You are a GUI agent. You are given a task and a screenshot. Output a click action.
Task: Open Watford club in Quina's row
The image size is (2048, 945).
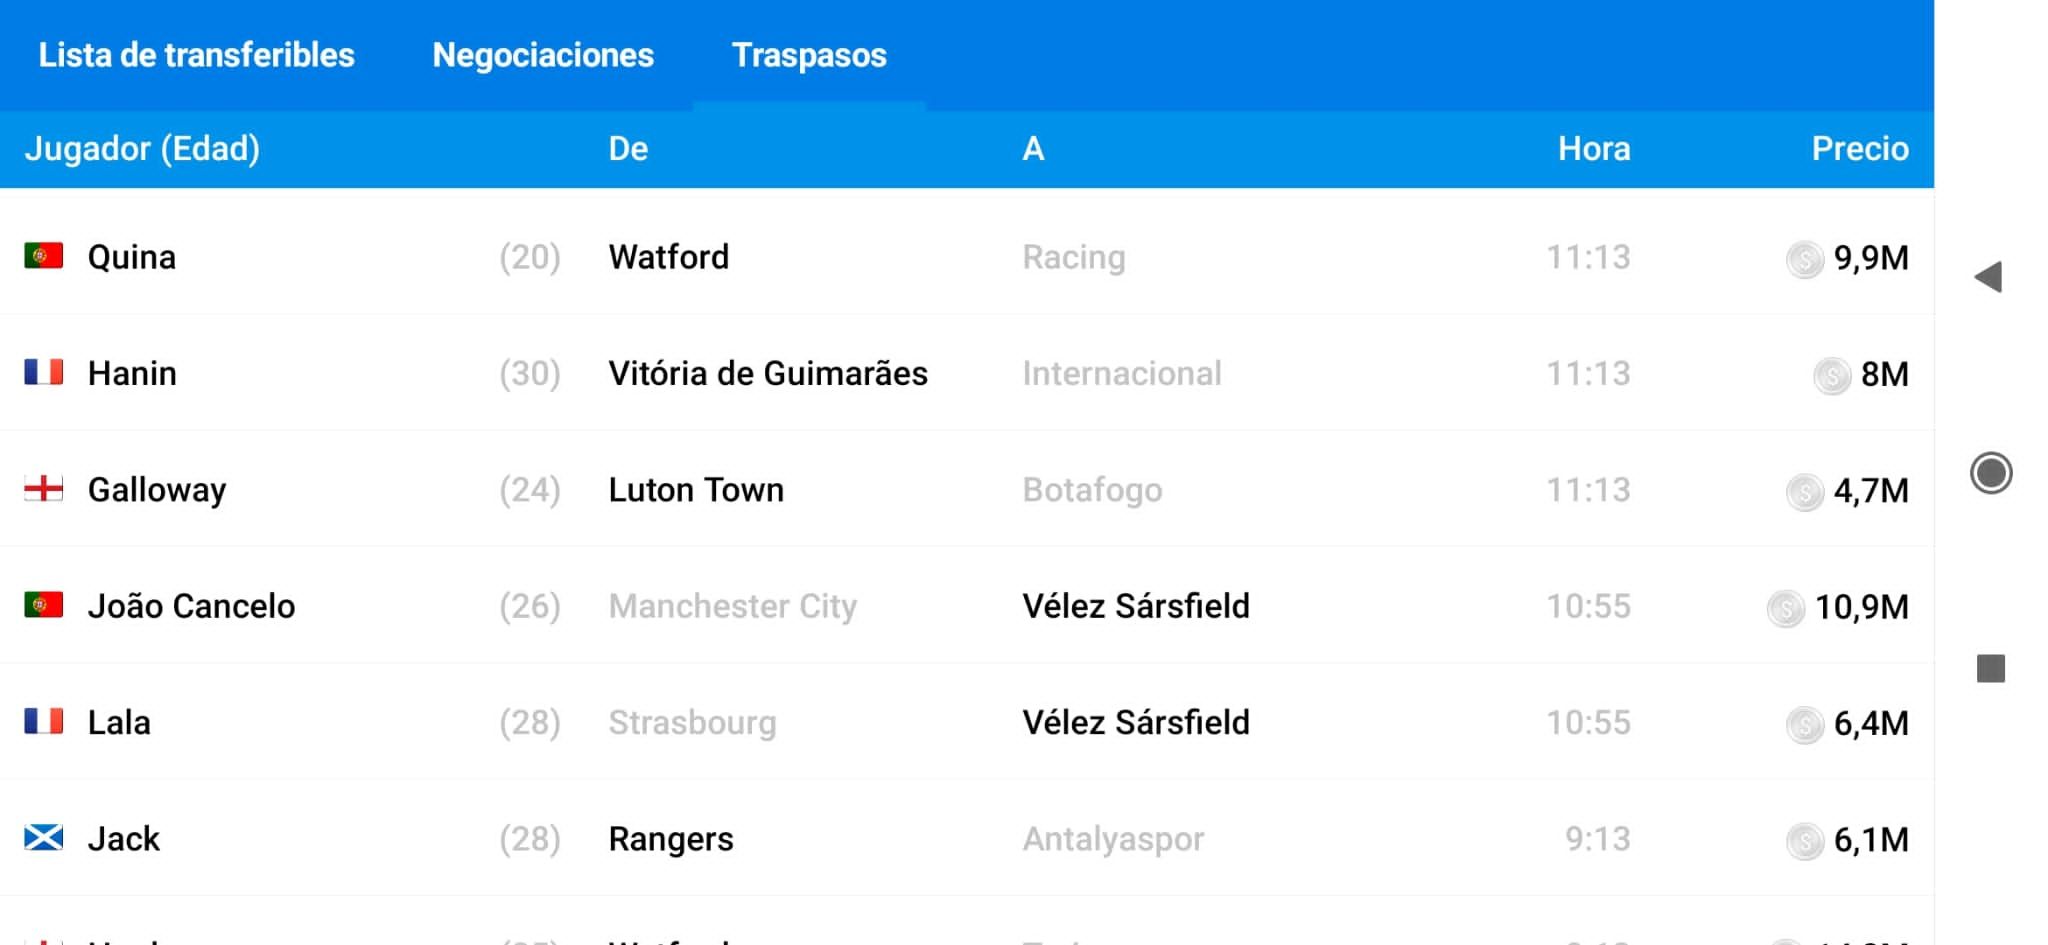(669, 257)
